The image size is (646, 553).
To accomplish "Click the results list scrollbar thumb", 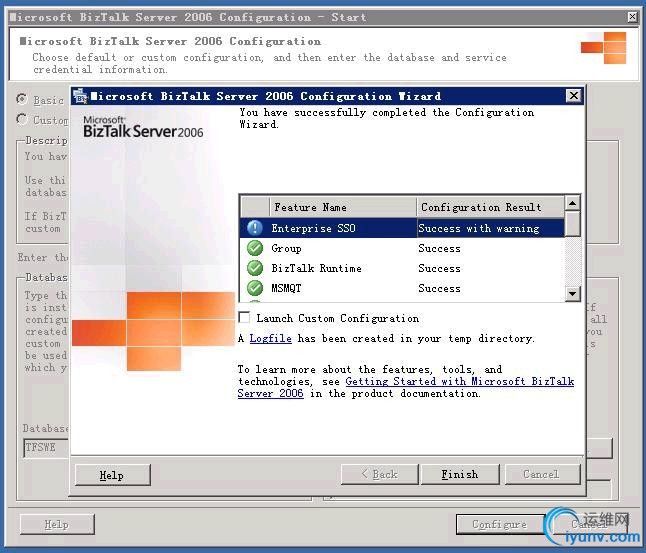I will (572, 224).
